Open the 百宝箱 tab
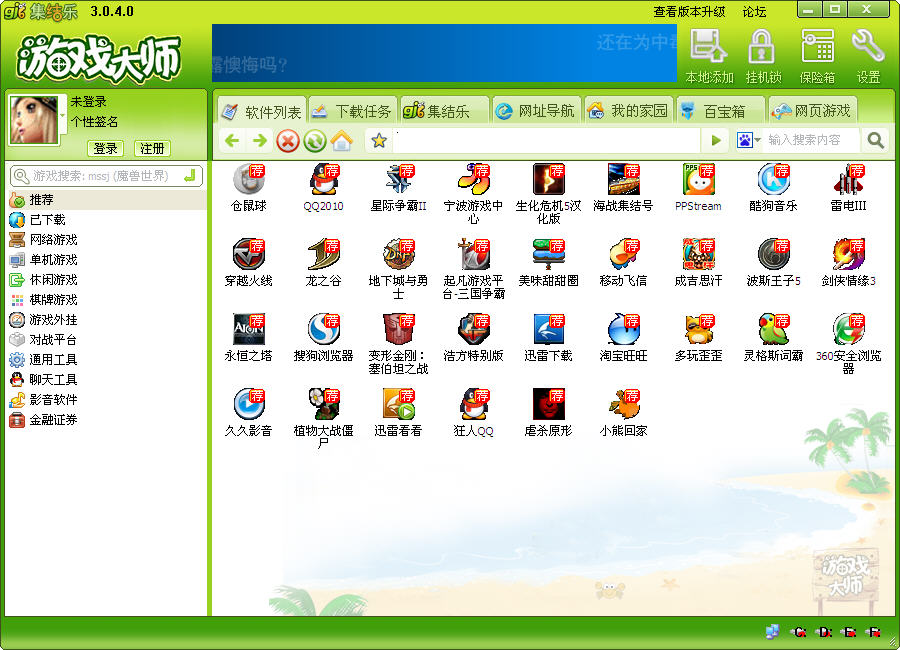Image resolution: width=900 pixels, height=650 pixels. [x=720, y=111]
